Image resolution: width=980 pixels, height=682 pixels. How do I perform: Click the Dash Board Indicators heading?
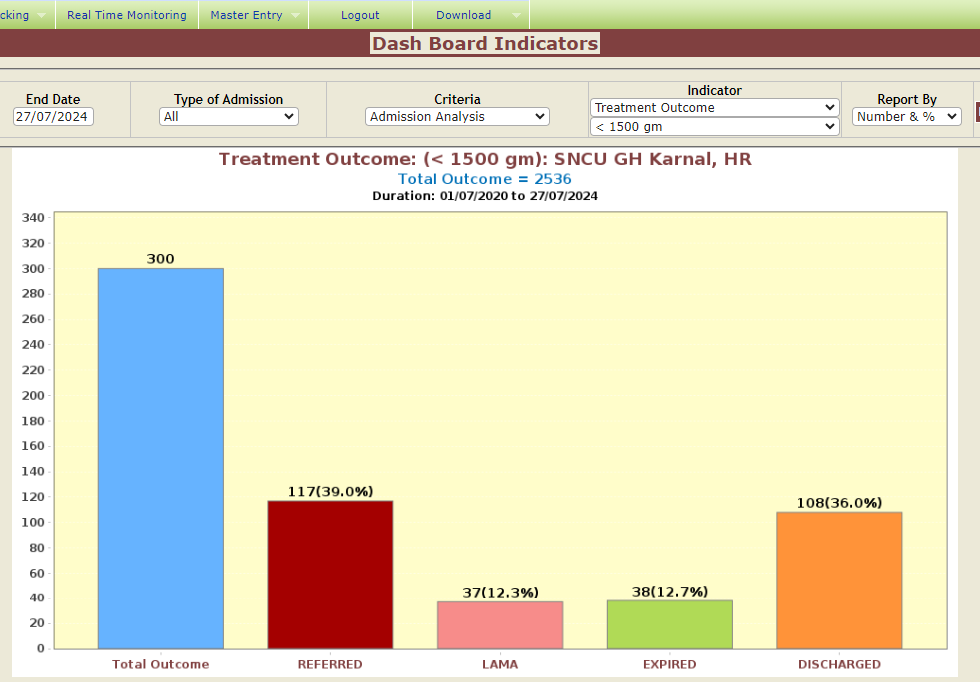coord(485,44)
